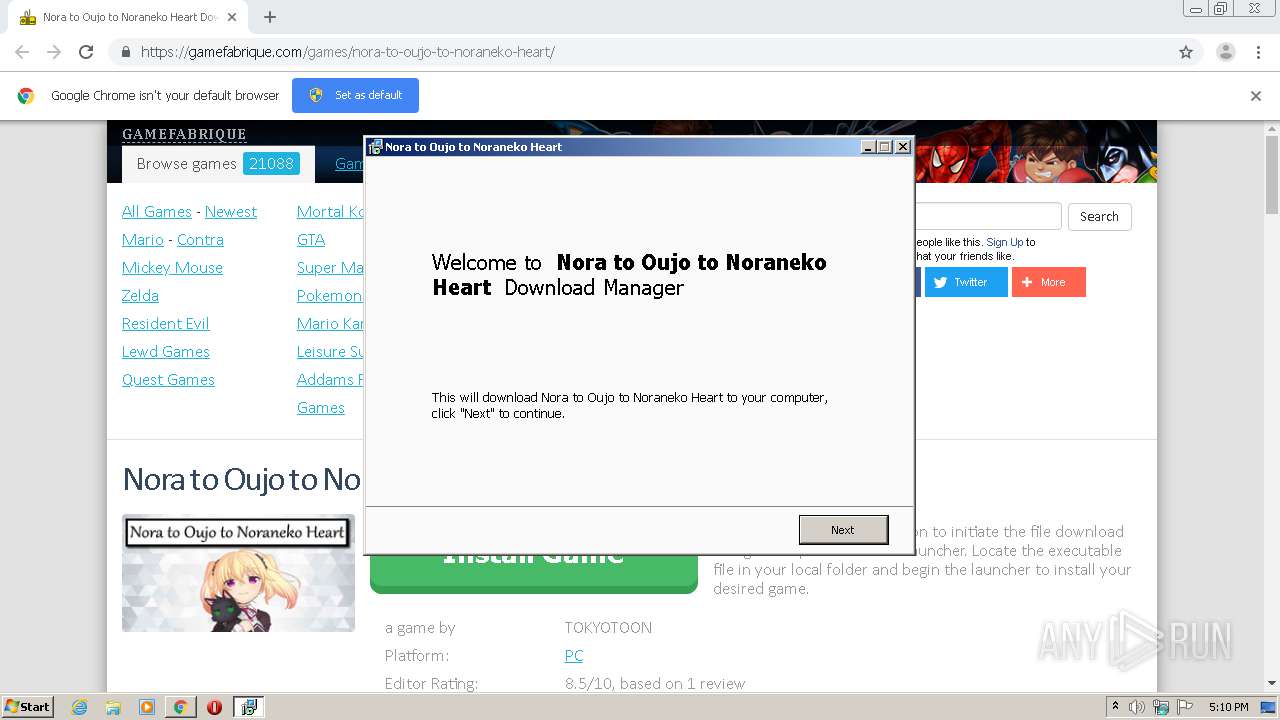
Task: Open the GTA games link
Action: click(311, 240)
